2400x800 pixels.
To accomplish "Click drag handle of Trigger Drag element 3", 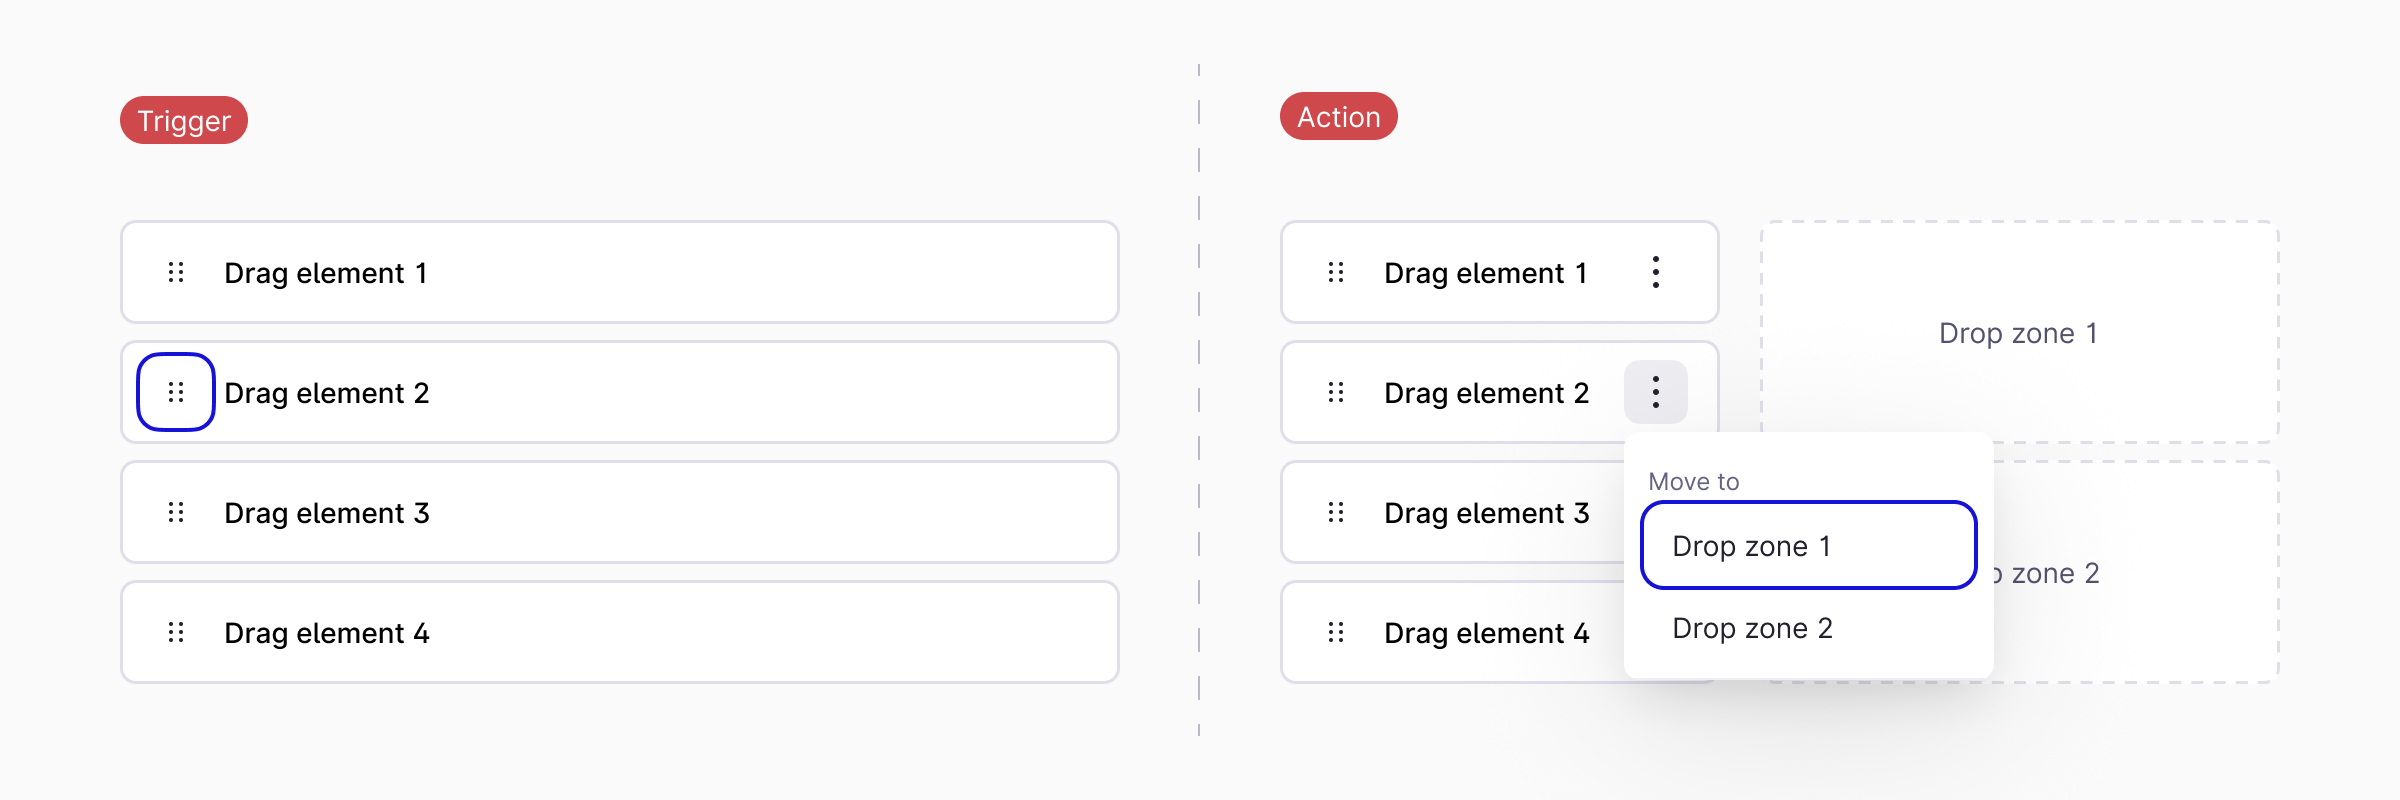I will tap(176, 512).
